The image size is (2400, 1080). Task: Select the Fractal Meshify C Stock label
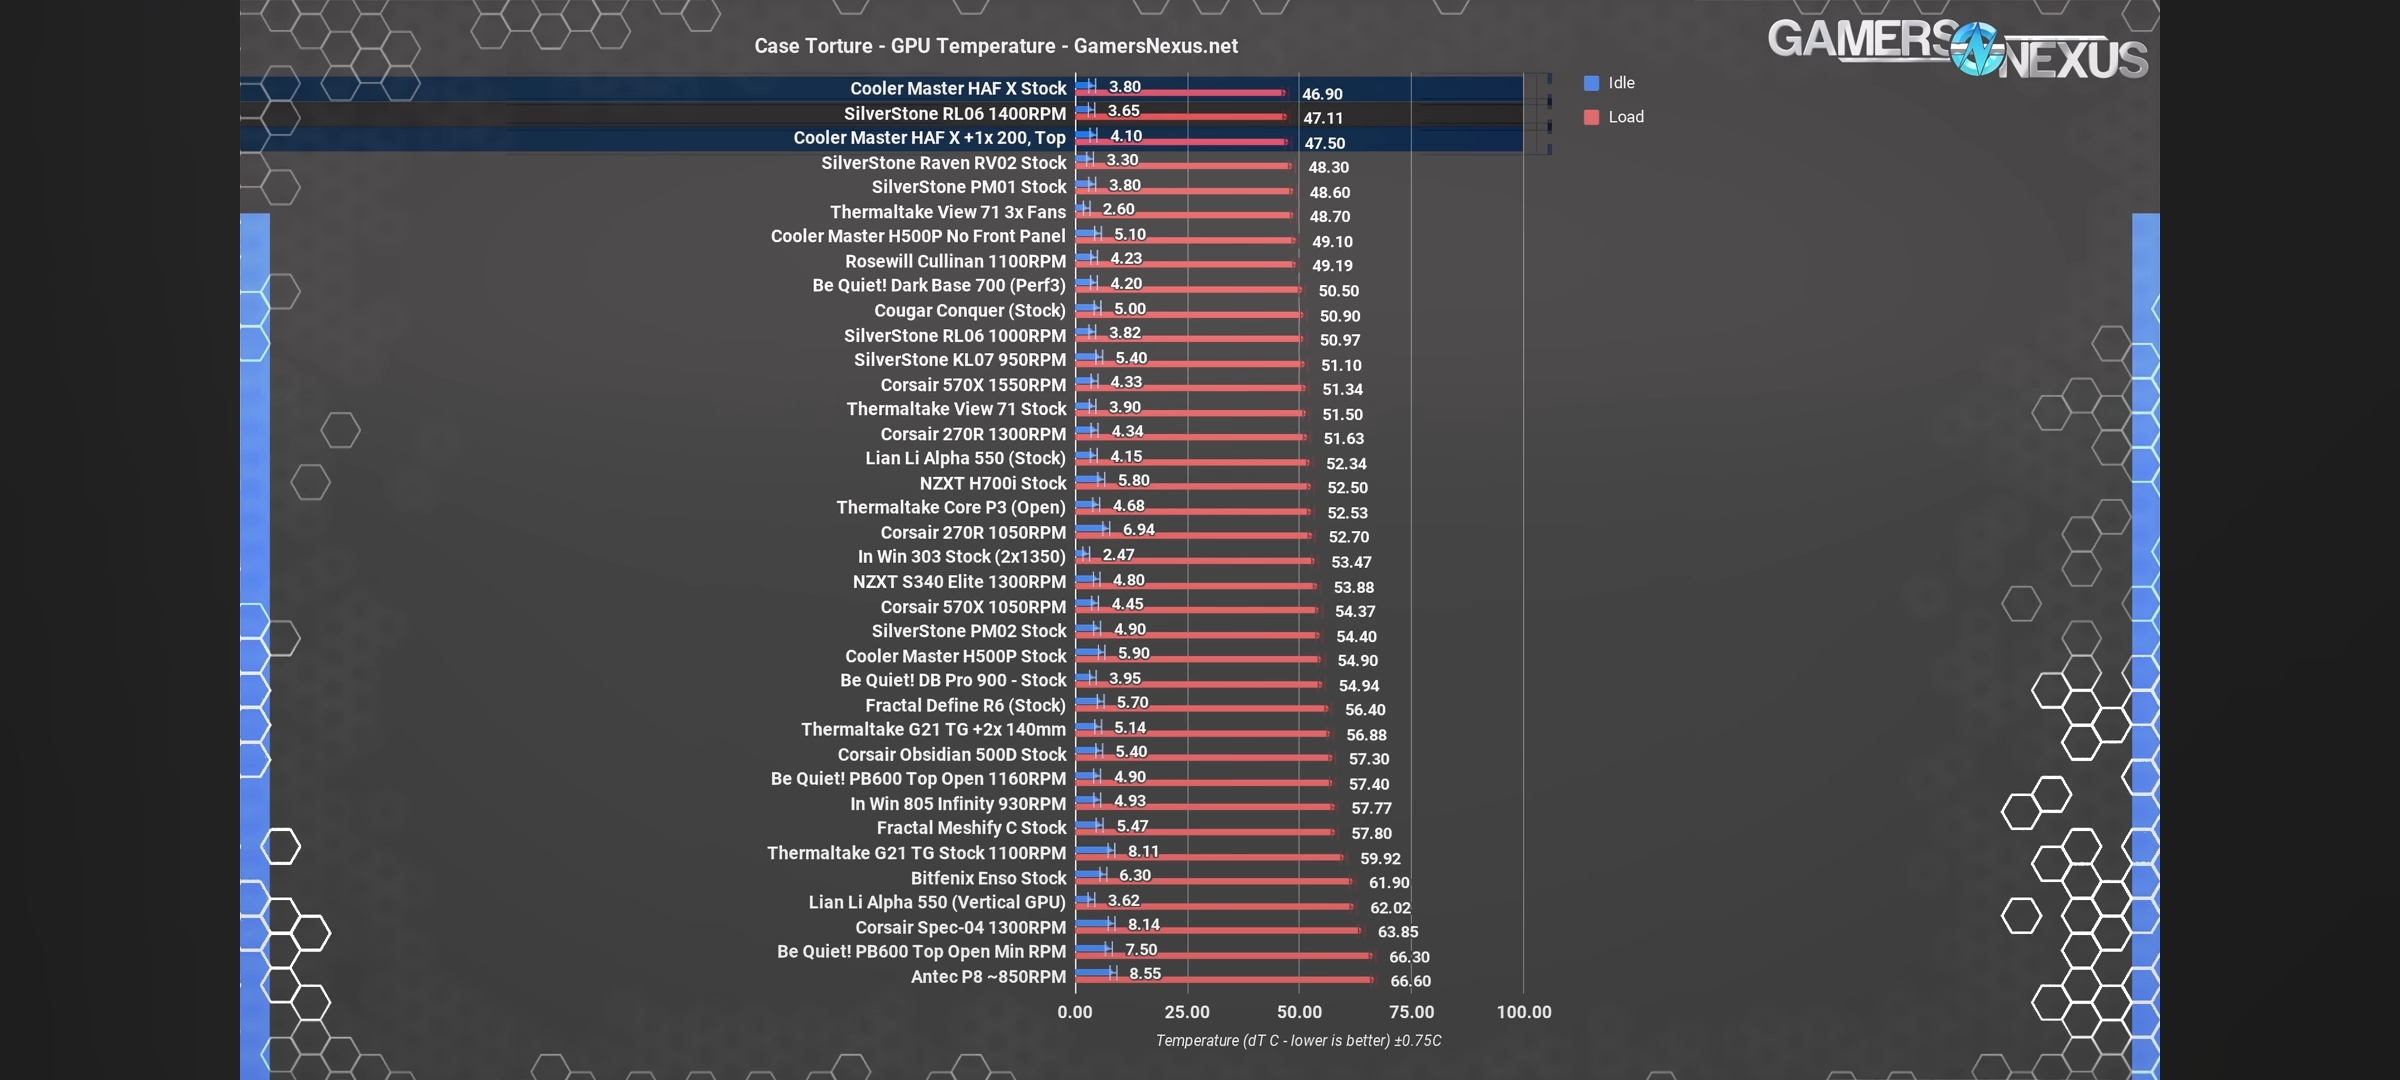point(970,828)
